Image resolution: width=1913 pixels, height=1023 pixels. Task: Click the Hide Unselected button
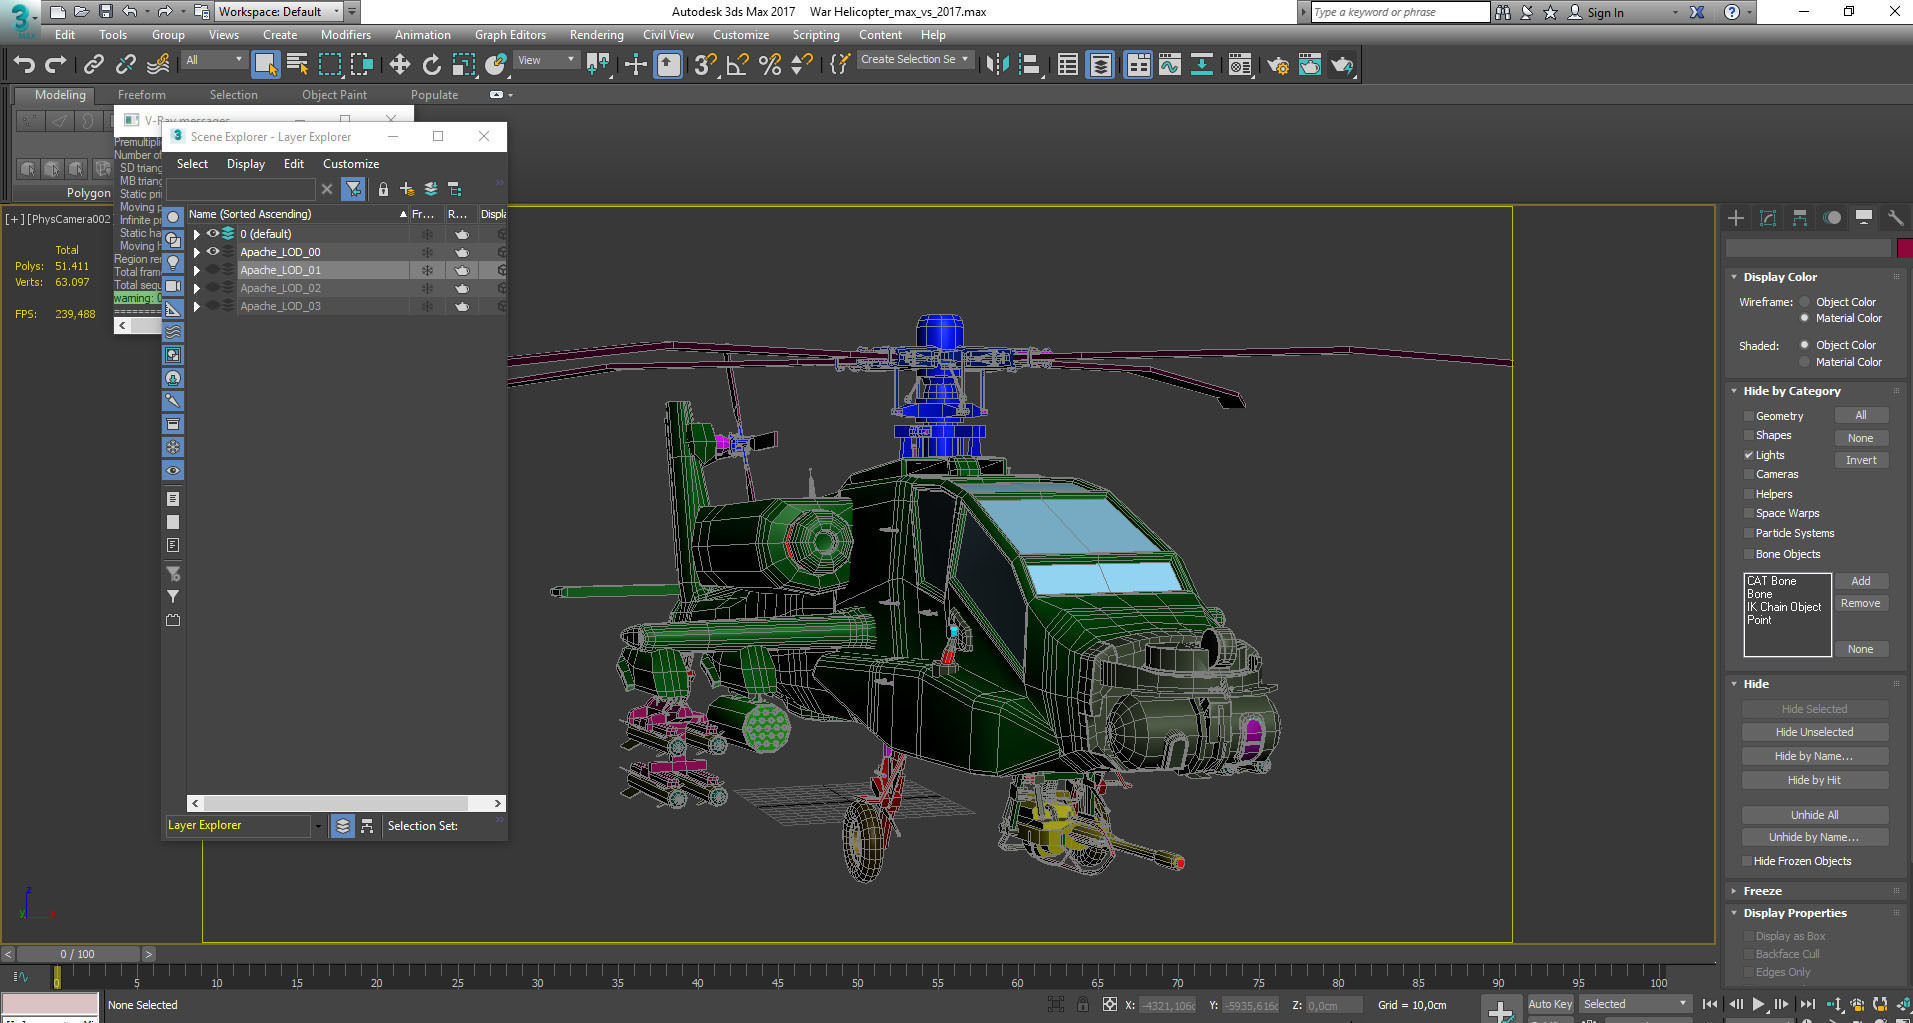1815,732
